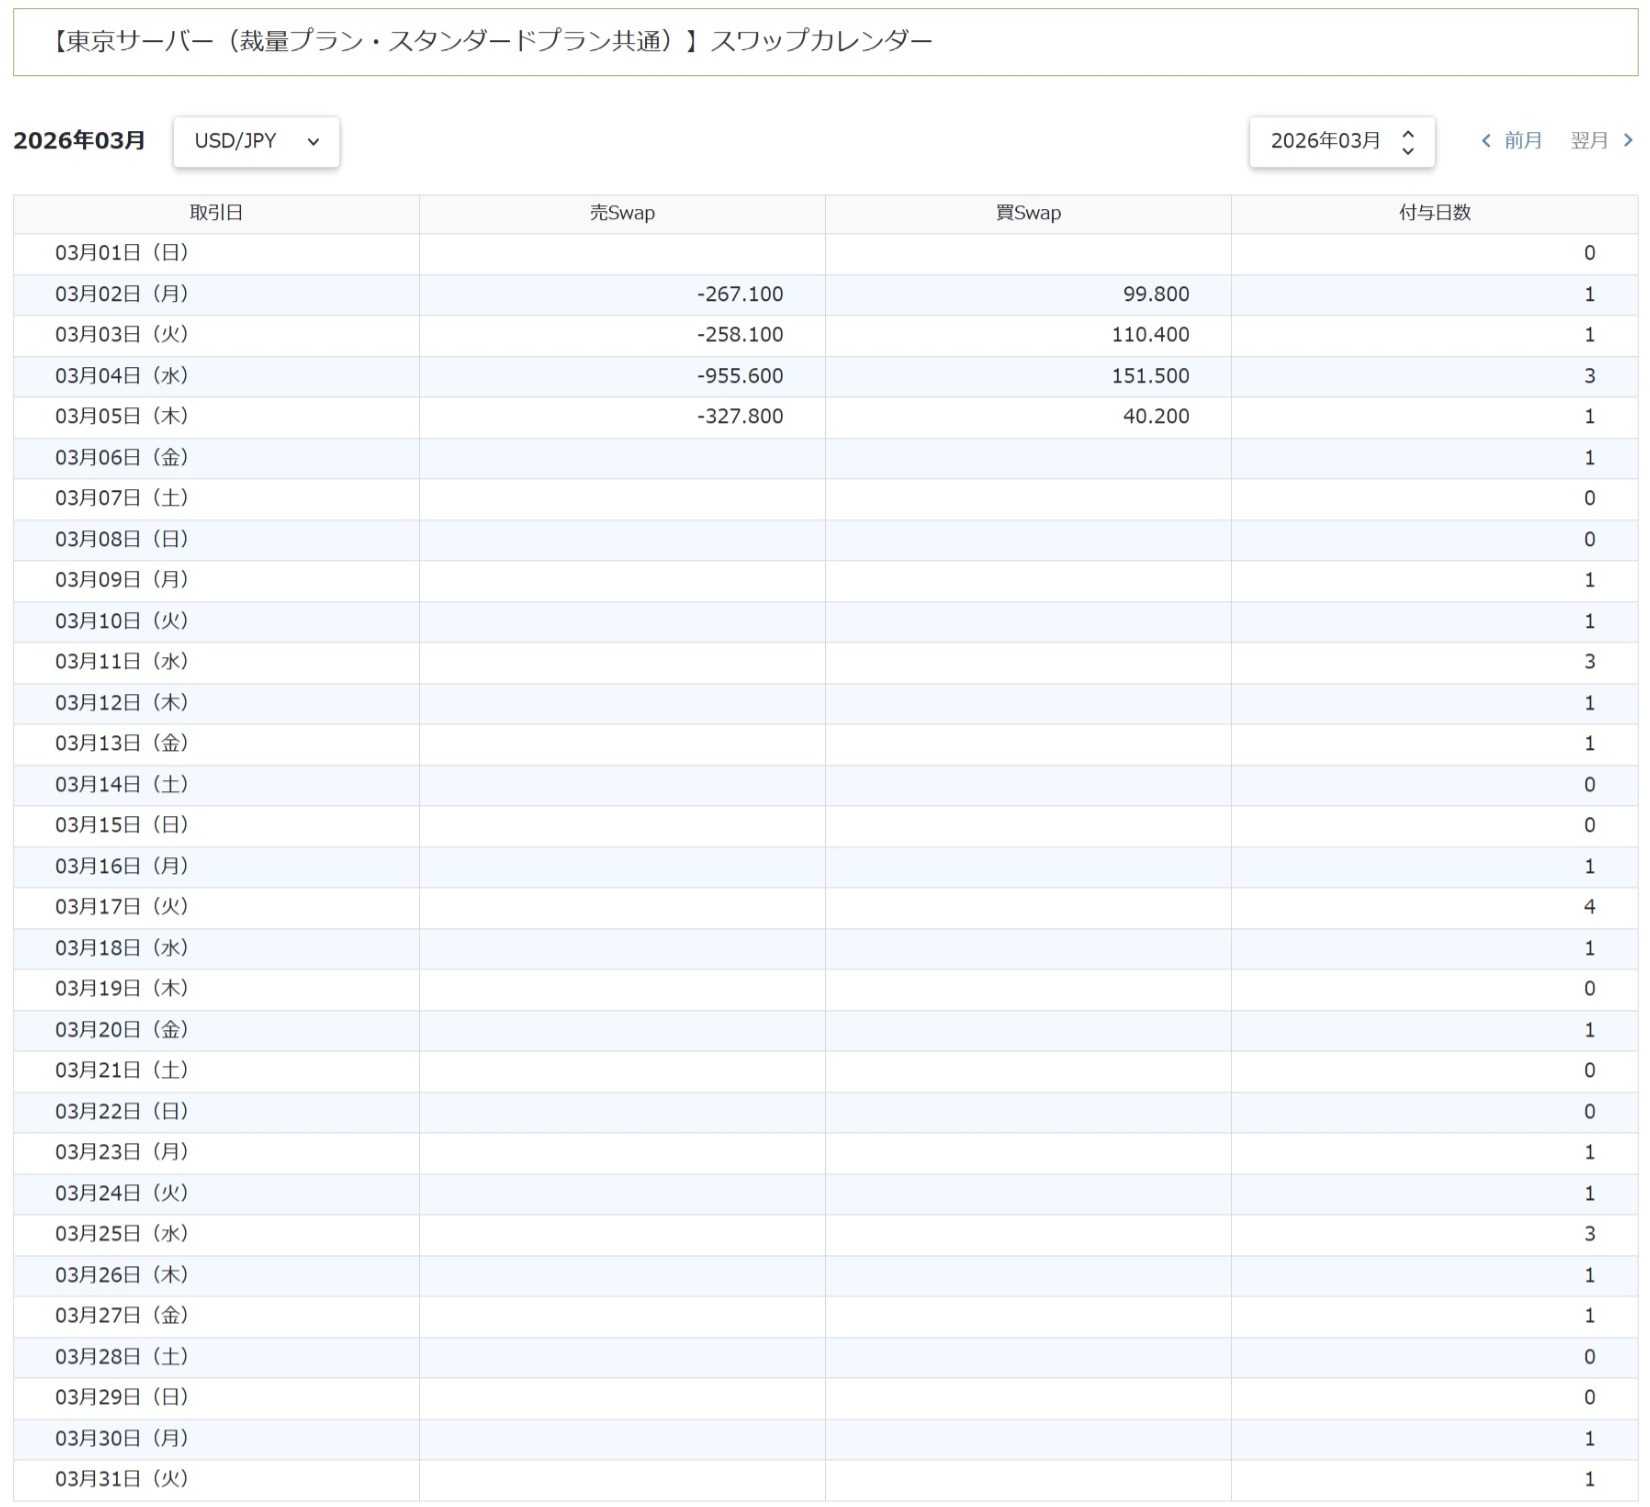
Task: Click the 付与日数 value 3 on 03月11日
Action: click(1589, 662)
